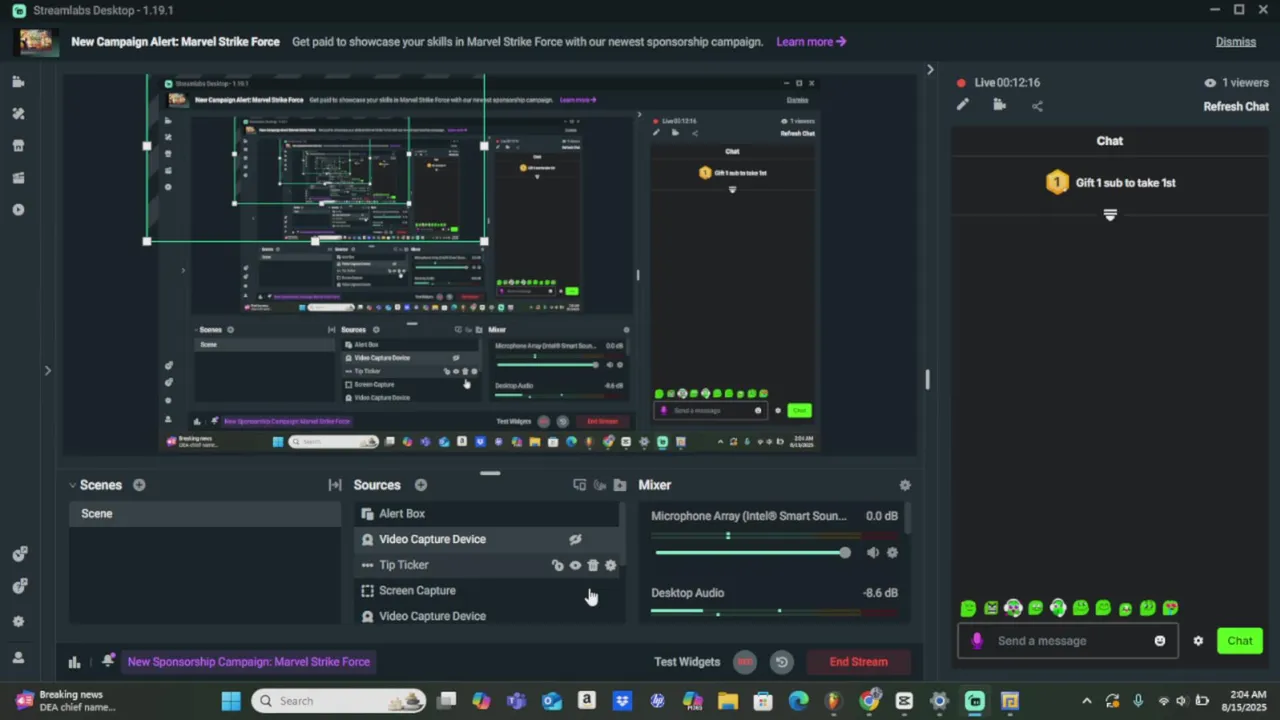
Task: Mute the Microphone Array
Action: click(x=873, y=552)
